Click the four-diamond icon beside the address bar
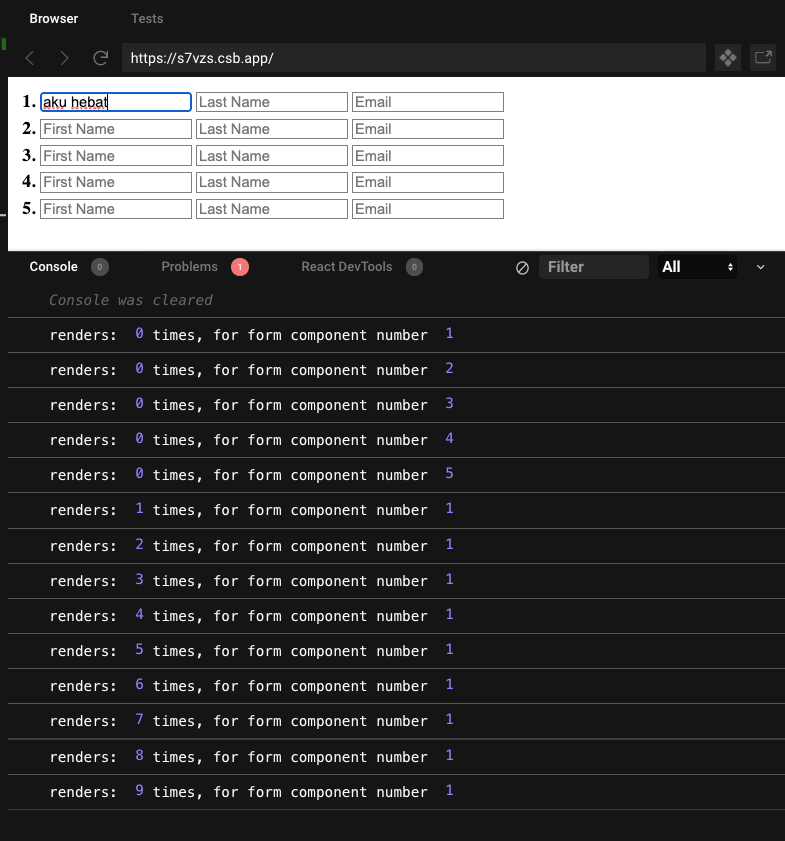 pos(728,58)
